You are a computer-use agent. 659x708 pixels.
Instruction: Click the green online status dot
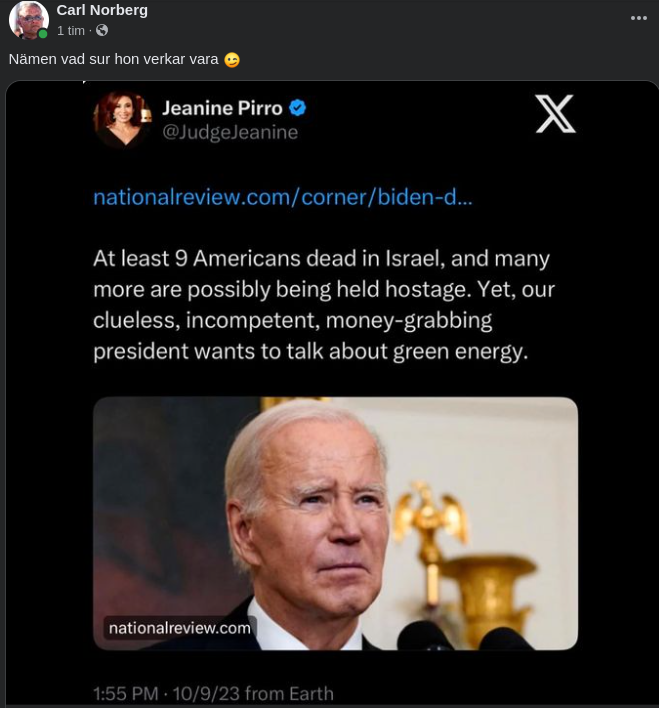[x=43, y=34]
